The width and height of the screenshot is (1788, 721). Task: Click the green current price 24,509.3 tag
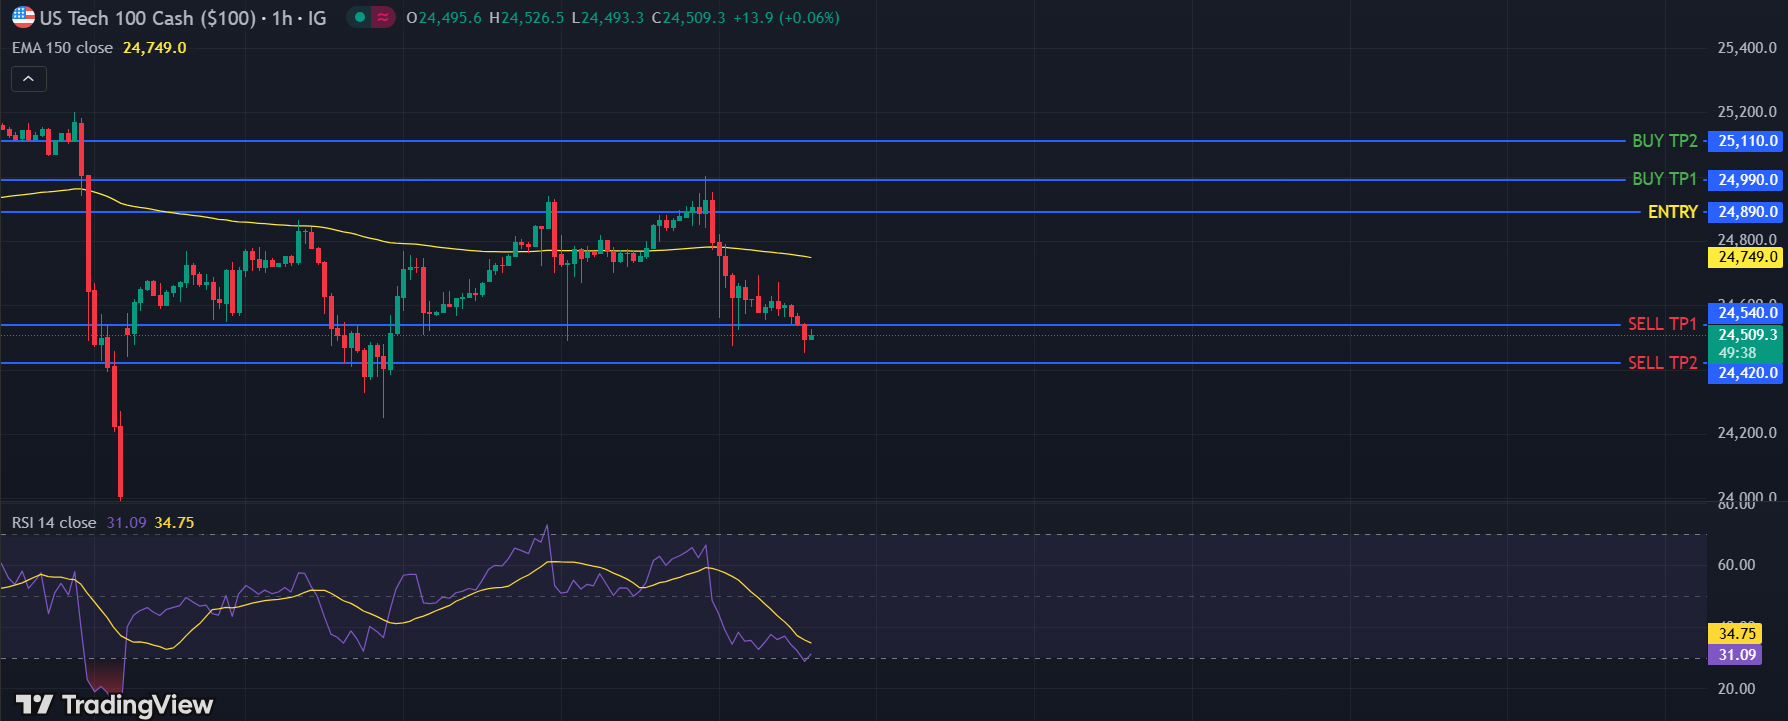click(1747, 335)
